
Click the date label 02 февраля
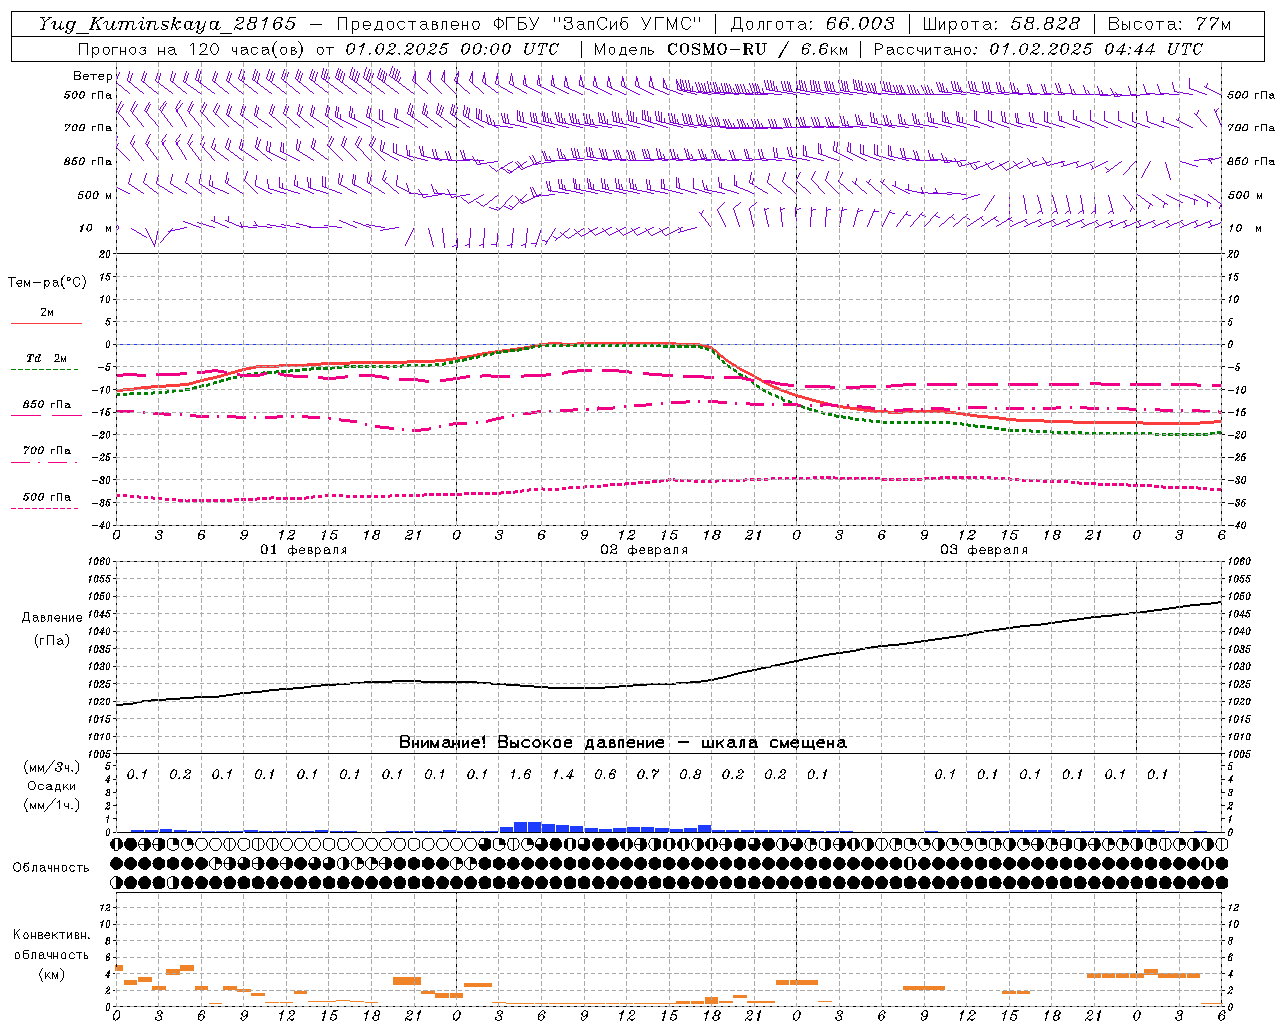click(644, 550)
